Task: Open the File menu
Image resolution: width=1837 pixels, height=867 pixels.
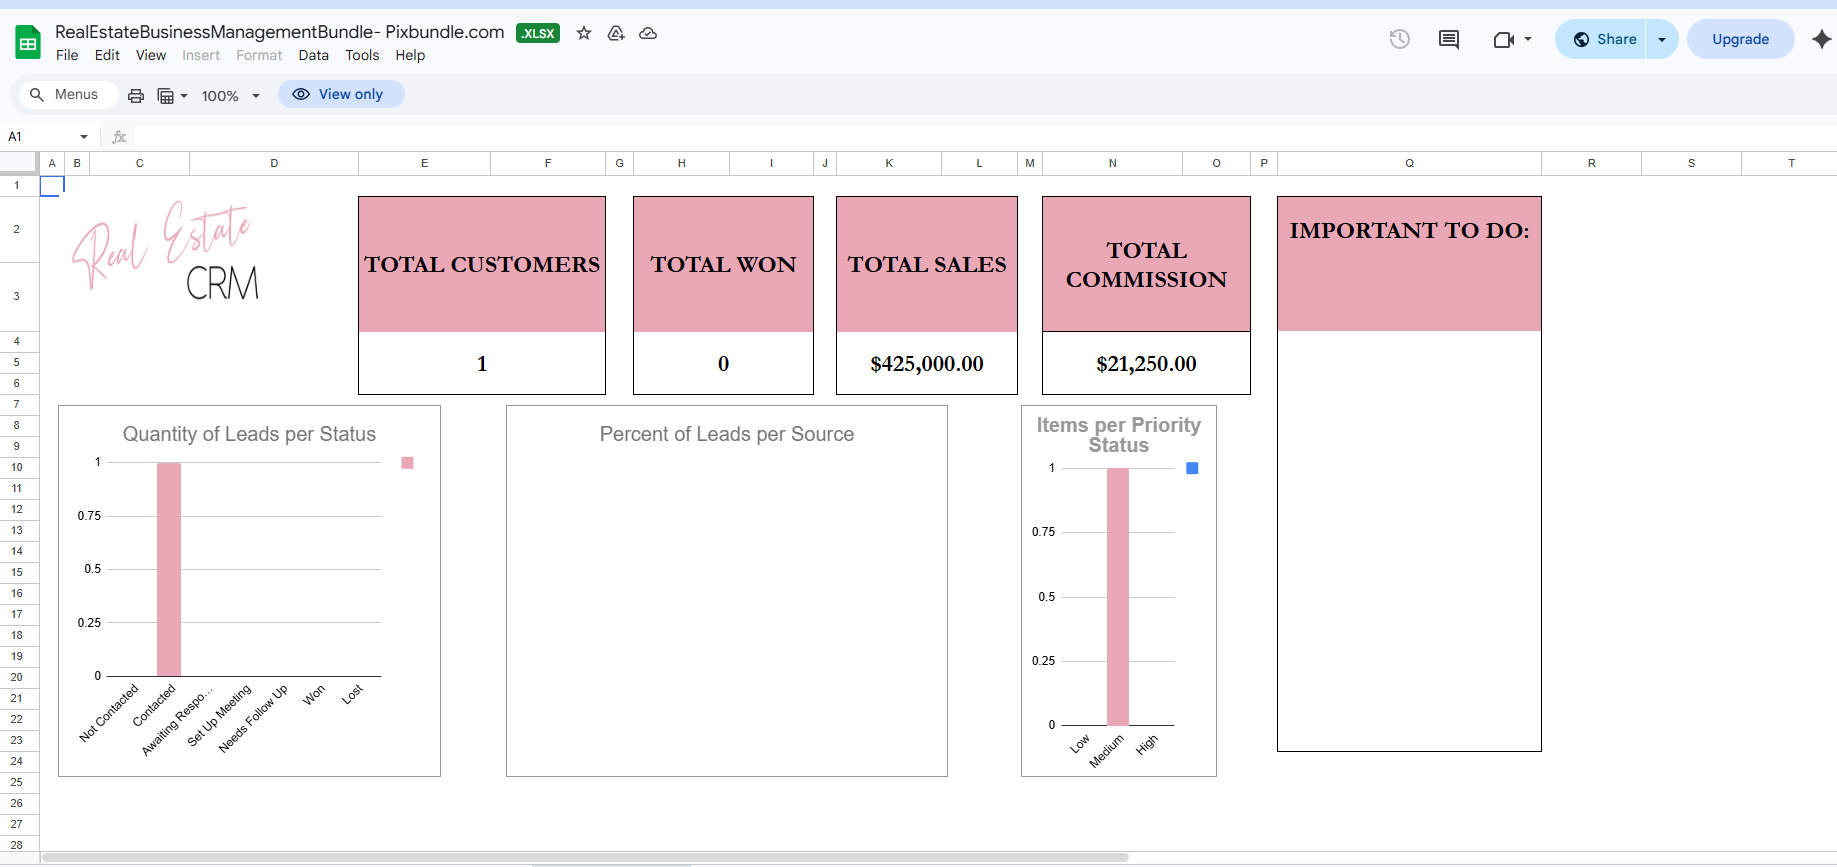Action: click(67, 55)
